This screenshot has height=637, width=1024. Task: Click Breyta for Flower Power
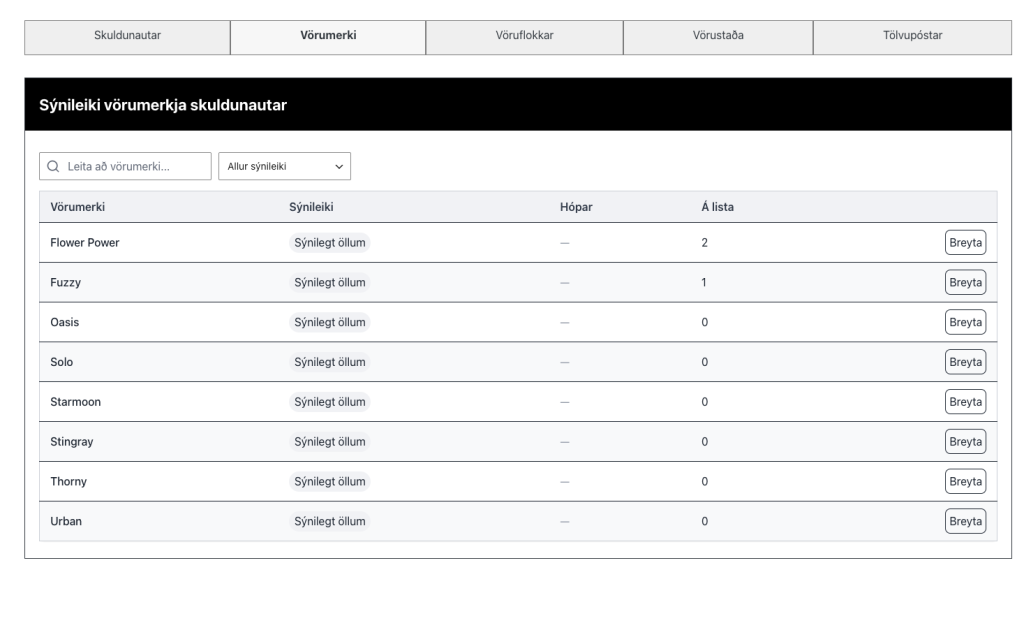point(965,242)
